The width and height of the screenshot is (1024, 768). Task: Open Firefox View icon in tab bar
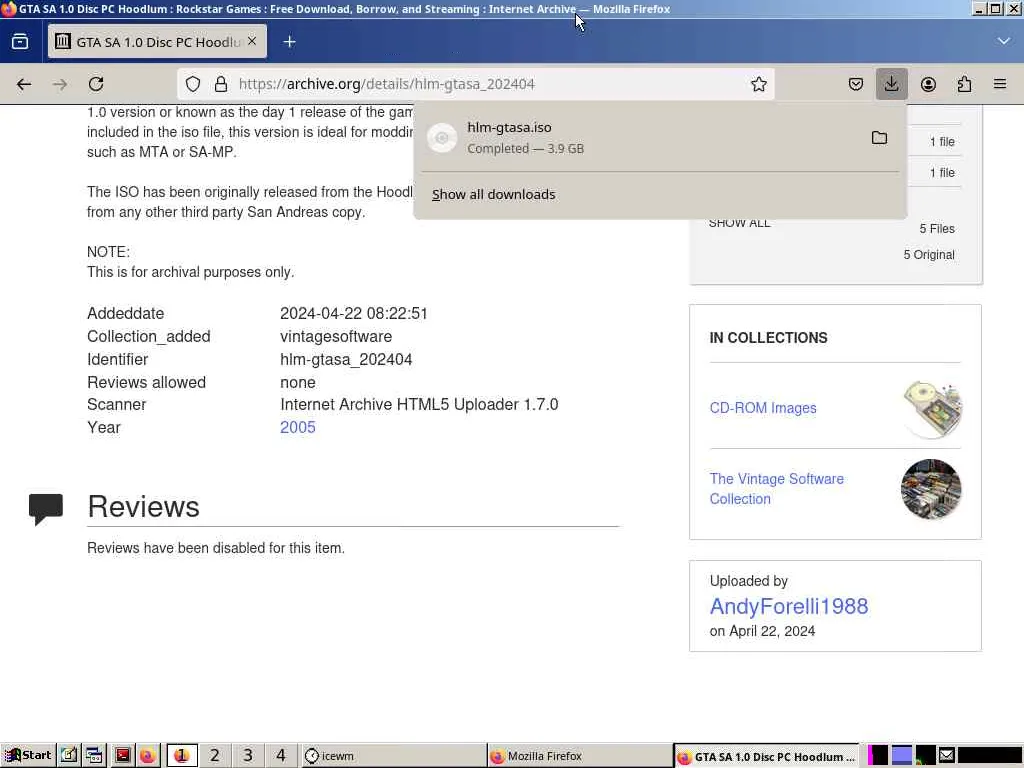click(20, 42)
